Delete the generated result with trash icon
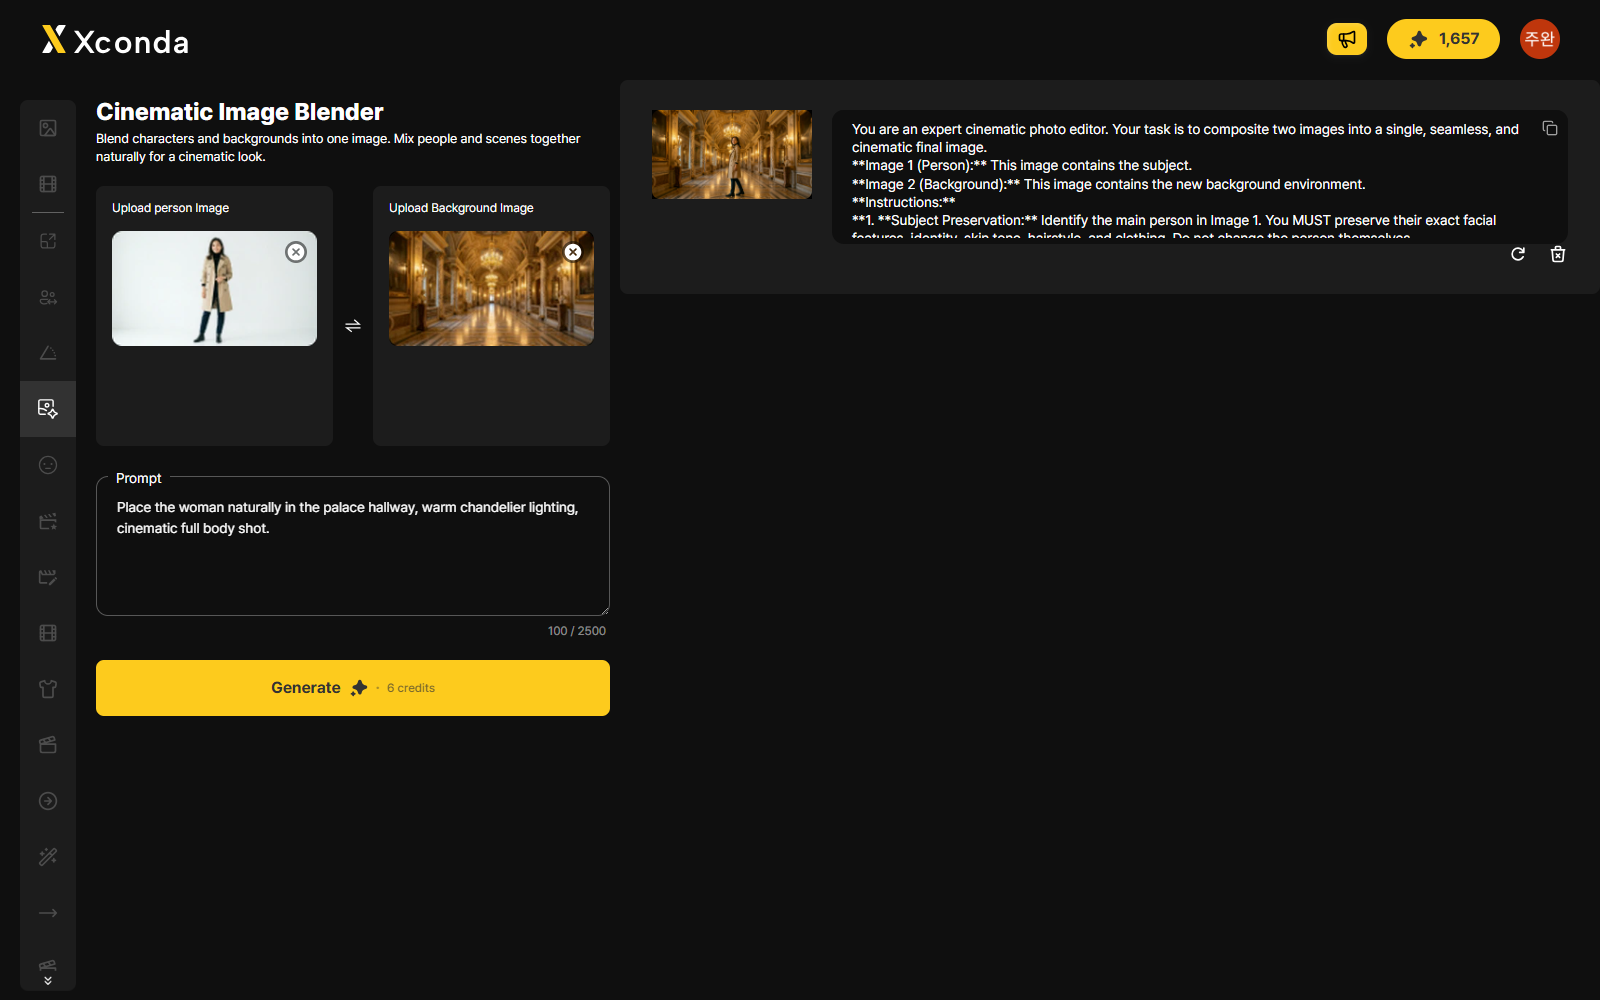 pyautogui.click(x=1558, y=254)
